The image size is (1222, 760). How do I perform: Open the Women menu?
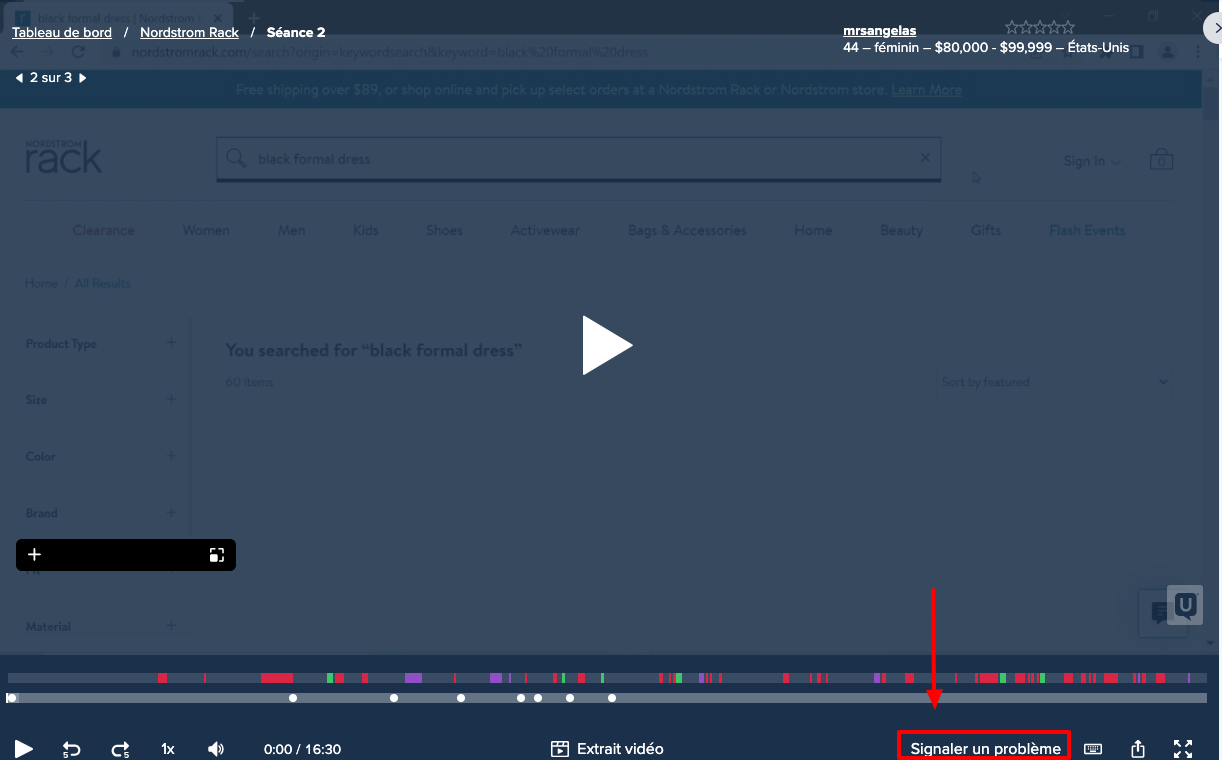pos(206,230)
